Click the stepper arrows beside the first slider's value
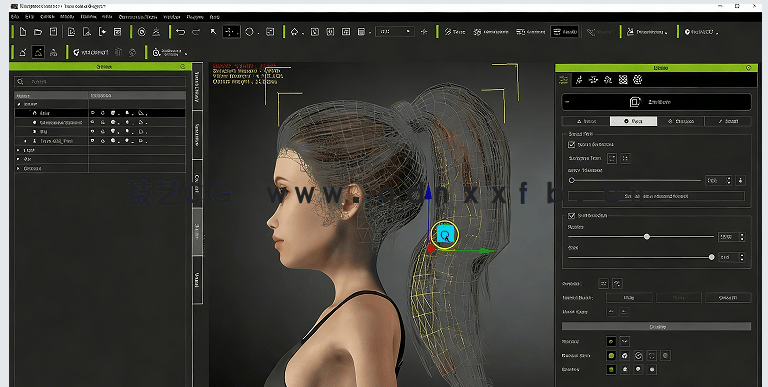The image size is (768, 387). tap(728, 180)
